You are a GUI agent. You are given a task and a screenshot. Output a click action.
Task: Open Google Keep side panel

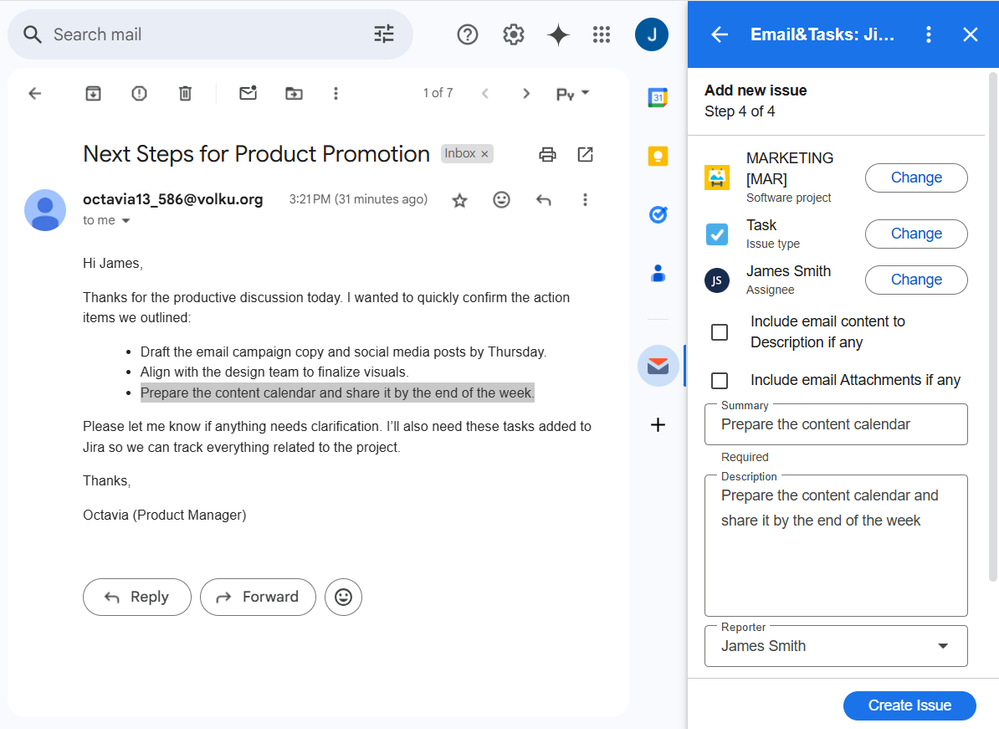(658, 156)
